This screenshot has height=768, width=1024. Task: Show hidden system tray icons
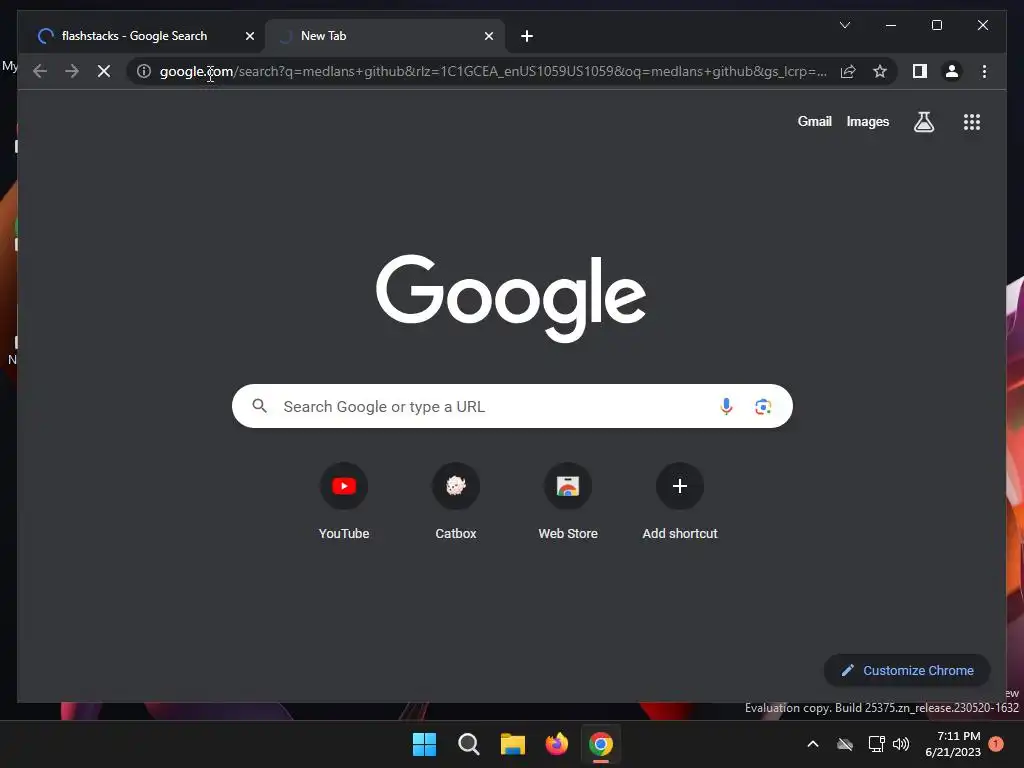(x=813, y=744)
